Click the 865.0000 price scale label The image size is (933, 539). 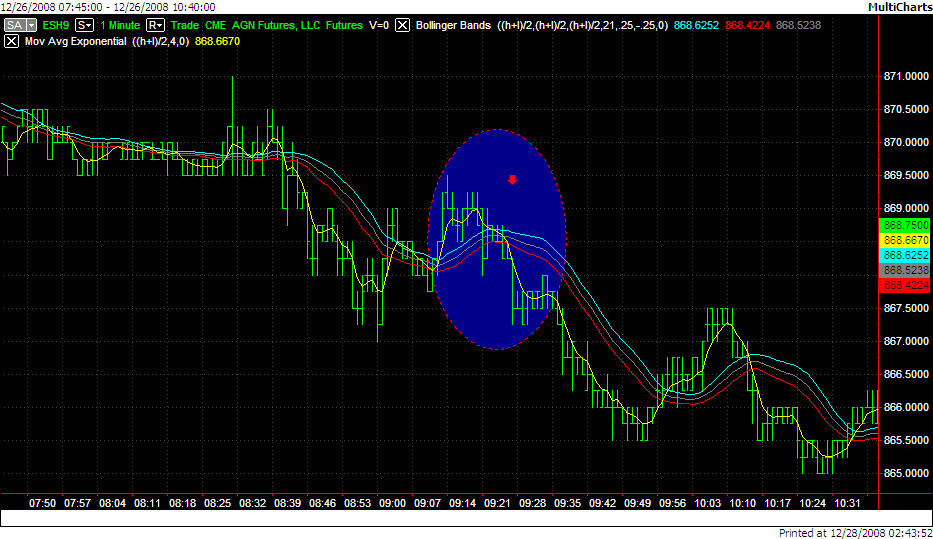[x=906, y=474]
